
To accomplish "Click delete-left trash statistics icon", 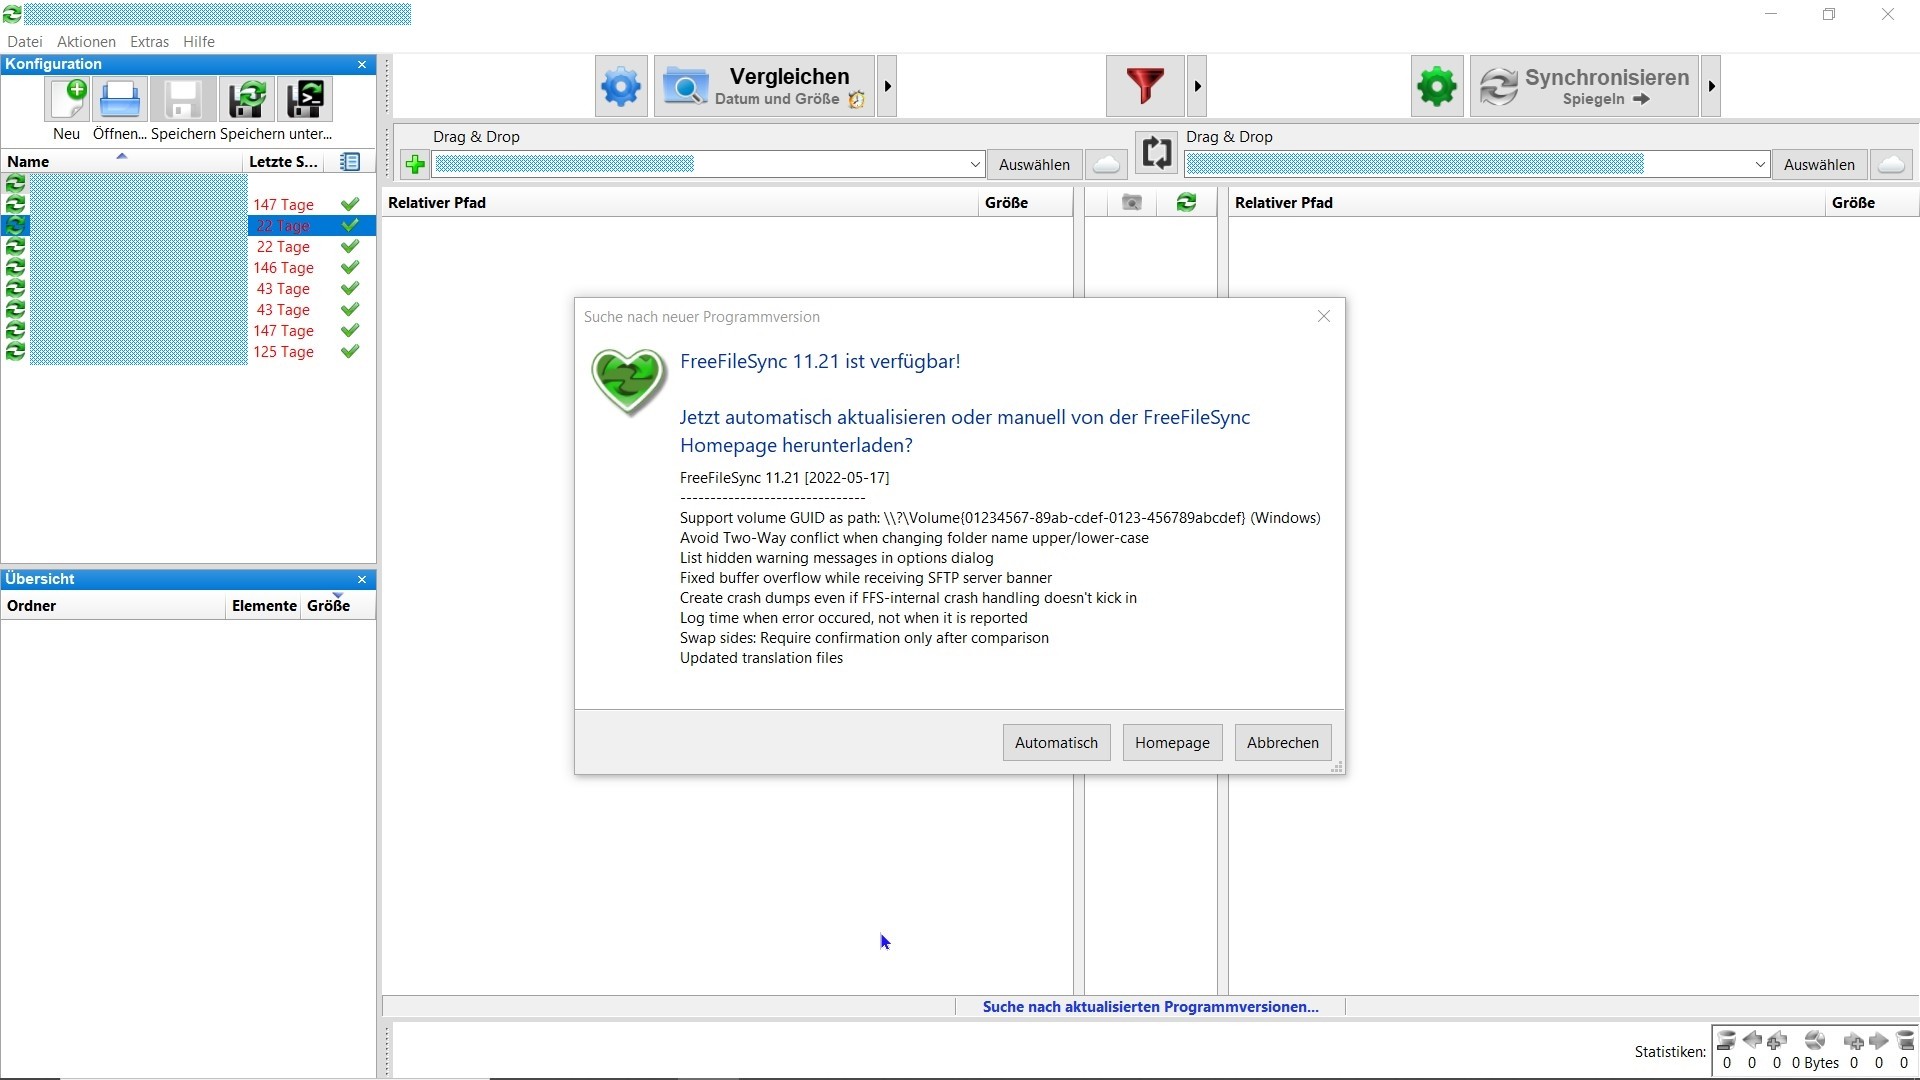I will [x=1726, y=1041].
